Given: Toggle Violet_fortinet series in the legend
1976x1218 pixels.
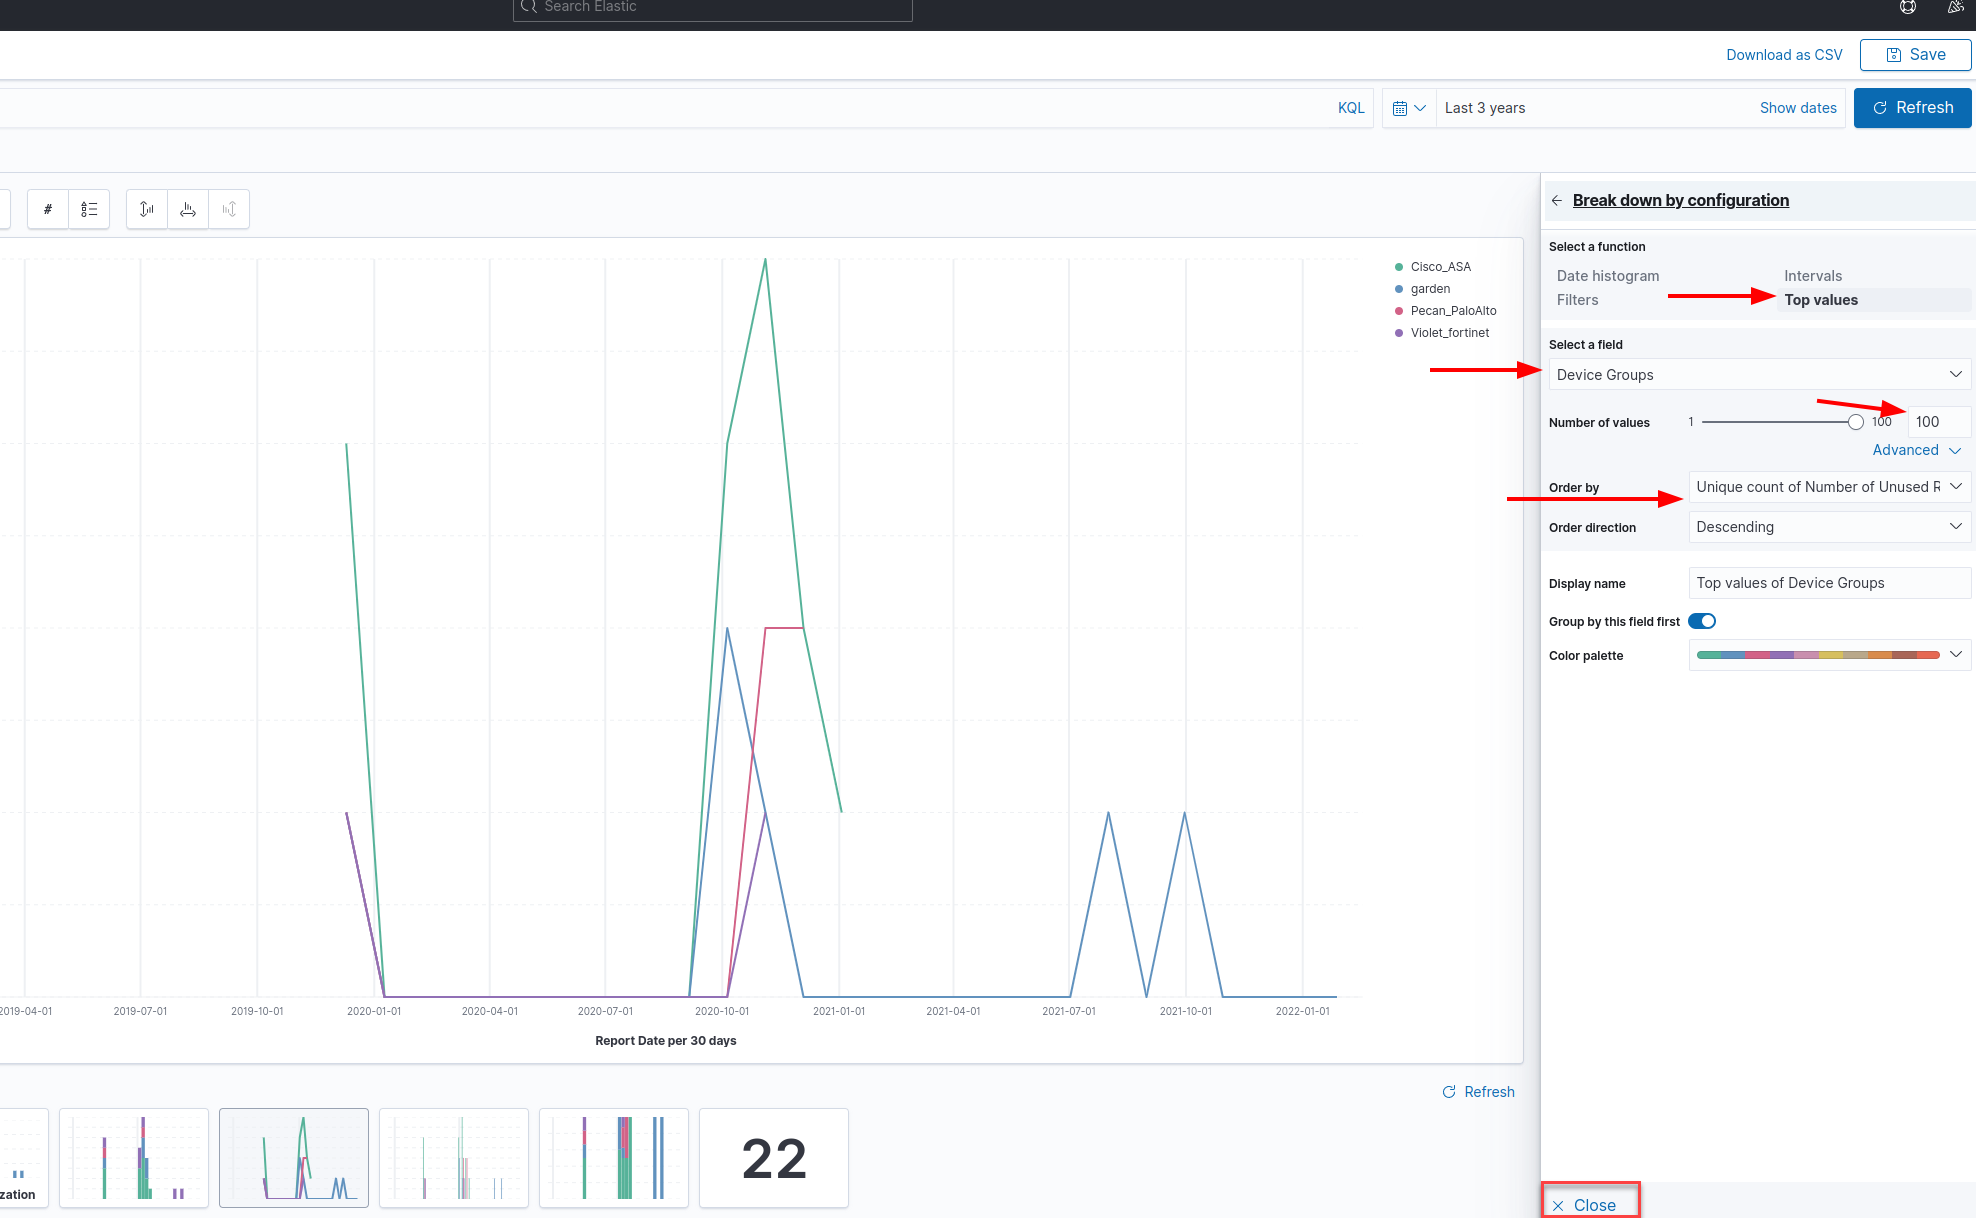Looking at the screenshot, I should click(1449, 333).
